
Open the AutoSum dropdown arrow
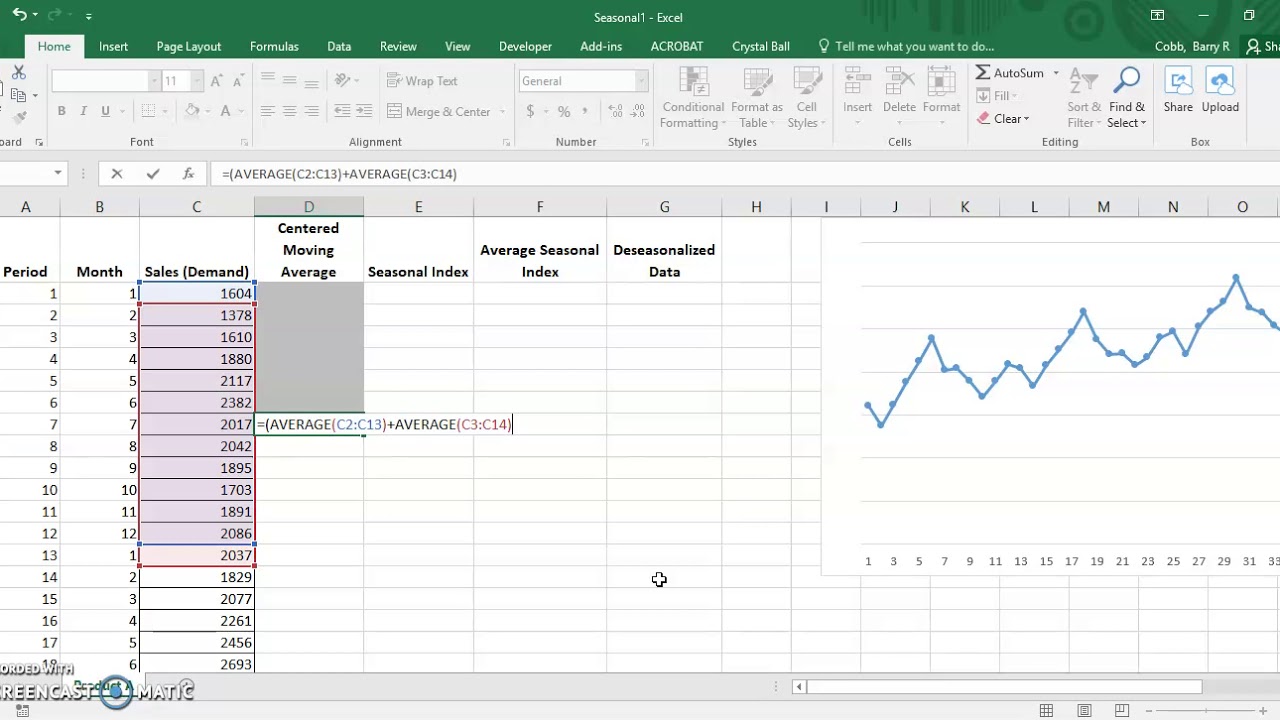pyautogui.click(x=1055, y=73)
